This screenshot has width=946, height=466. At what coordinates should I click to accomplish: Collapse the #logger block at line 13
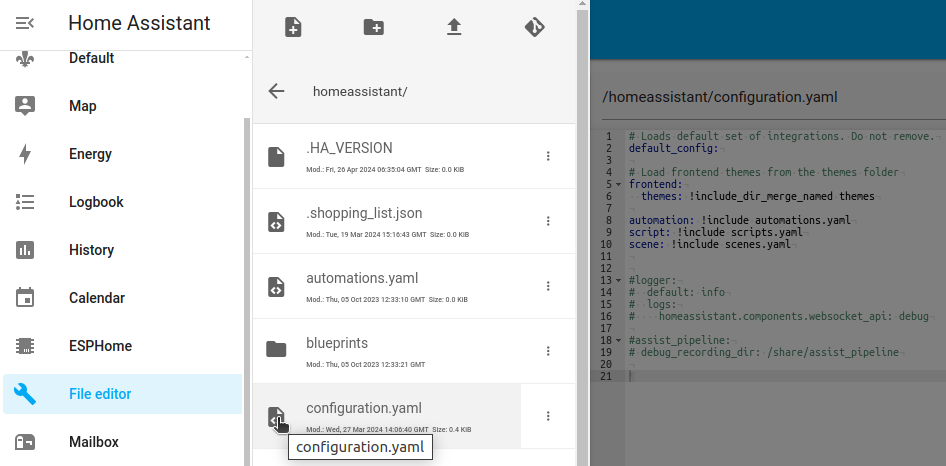[619, 281]
